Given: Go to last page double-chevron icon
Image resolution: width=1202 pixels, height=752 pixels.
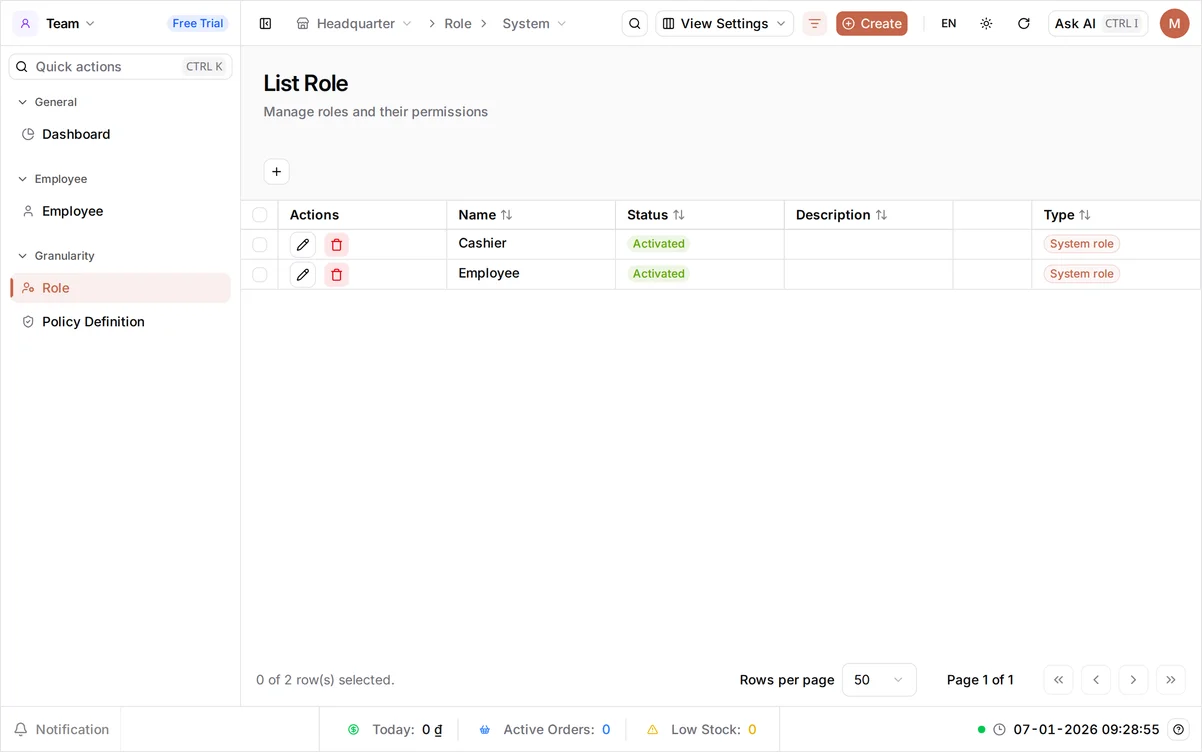Looking at the screenshot, I should (x=1171, y=680).
